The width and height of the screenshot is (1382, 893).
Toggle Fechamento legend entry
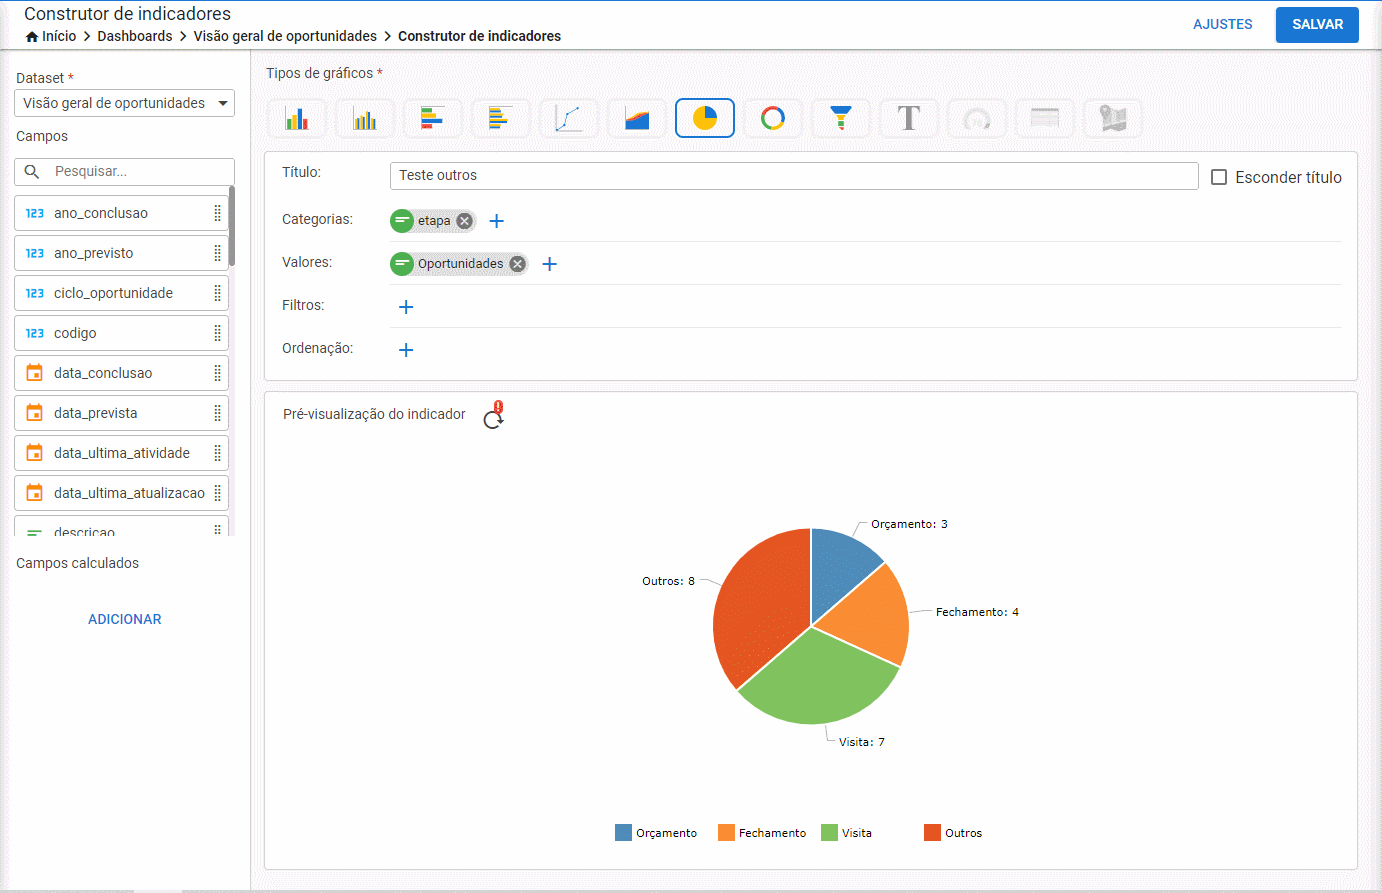click(762, 833)
